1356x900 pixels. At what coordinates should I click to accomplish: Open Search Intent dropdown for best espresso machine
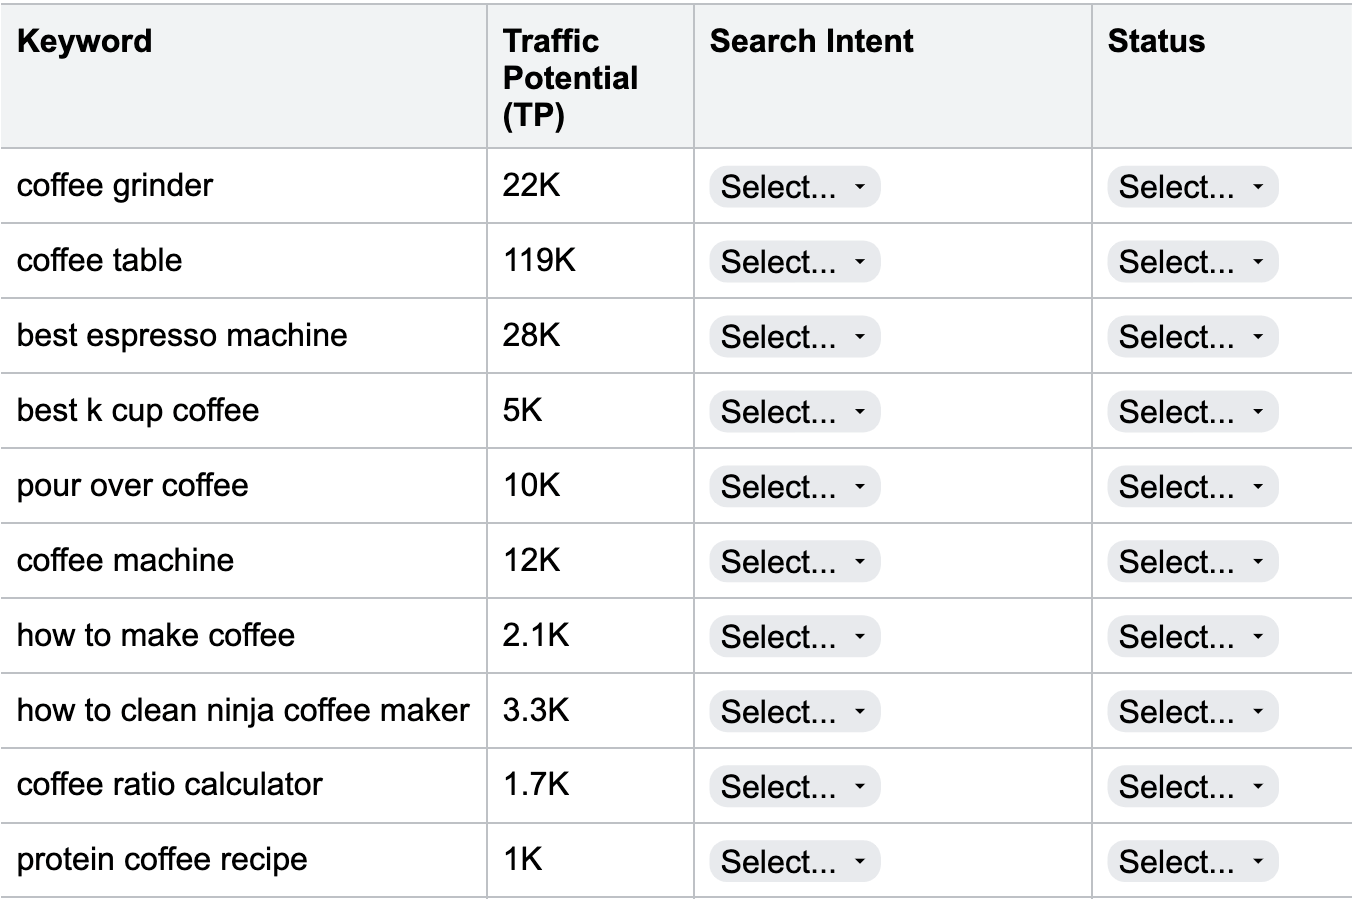pyautogui.click(x=793, y=336)
